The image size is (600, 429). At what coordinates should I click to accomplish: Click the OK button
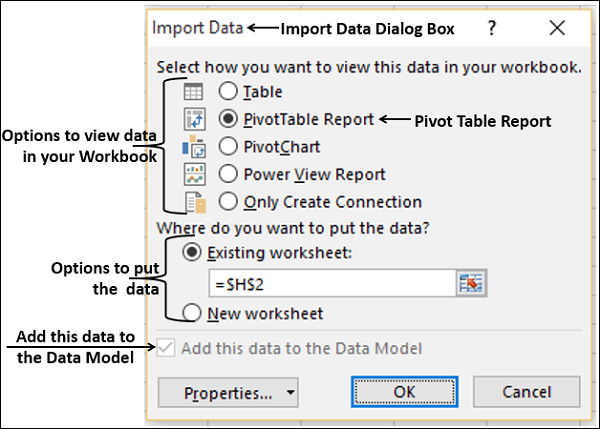[404, 393]
